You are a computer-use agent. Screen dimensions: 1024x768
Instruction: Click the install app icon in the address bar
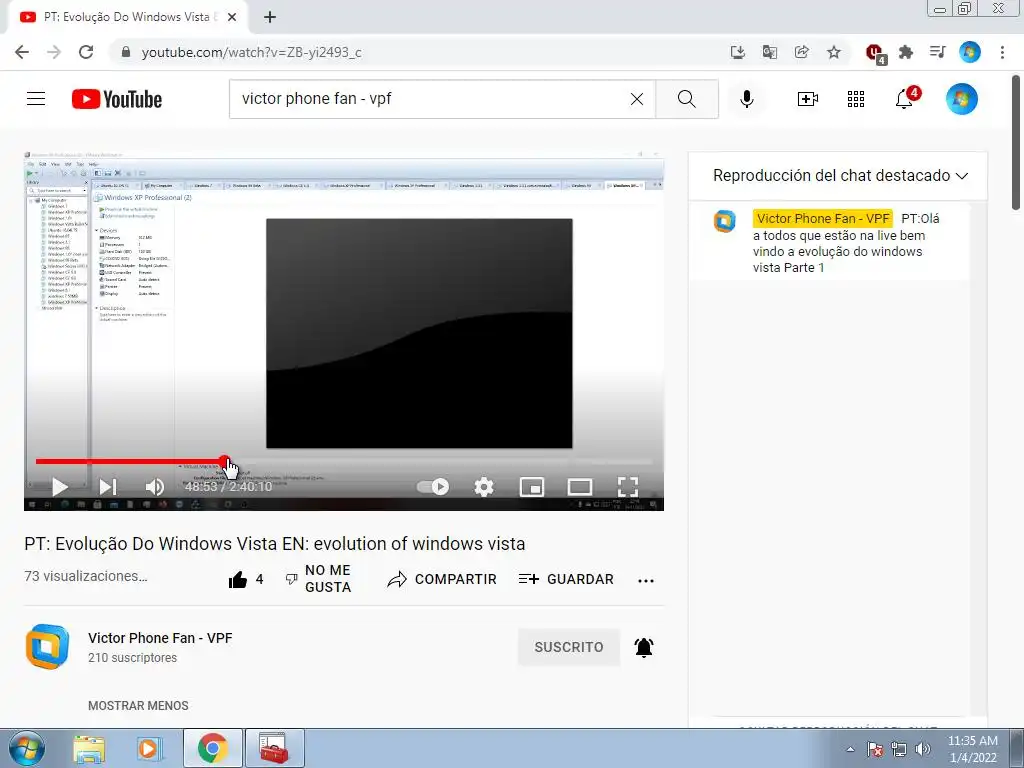pyautogui.click(x=737, y=52)
